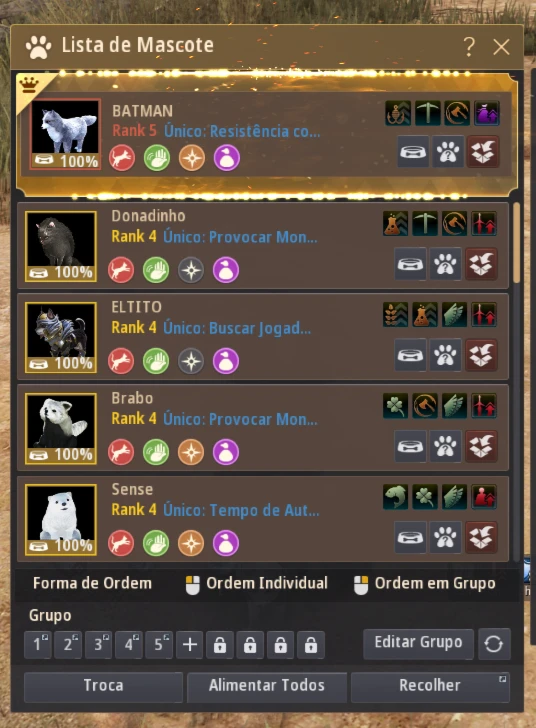Add a new group with plus button
This screenshot has height=728, width=536.
point(190,644)
